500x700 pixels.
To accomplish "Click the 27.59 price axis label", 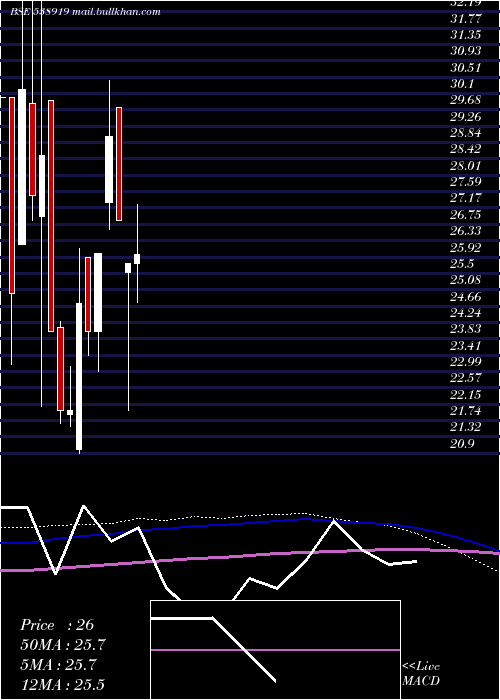I will (467, 182).
